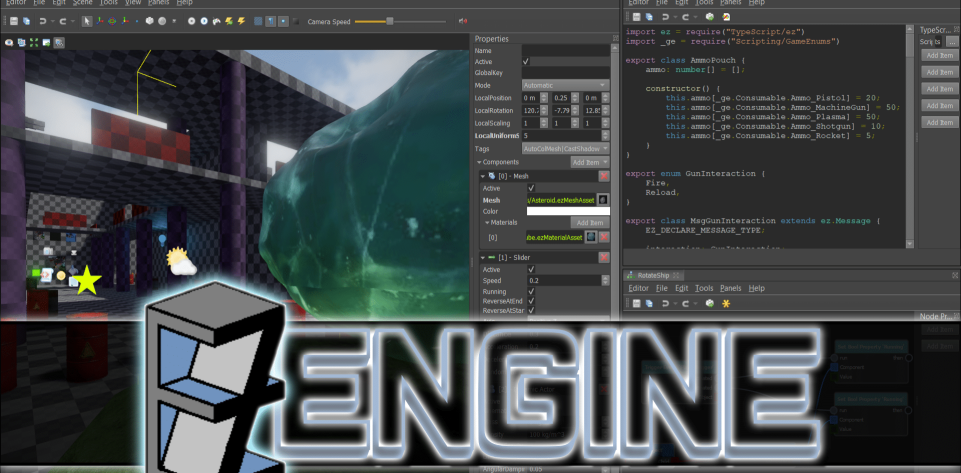The image size is (961, 473).
Task: Collapse the Materials list
Action: [487, 222]
